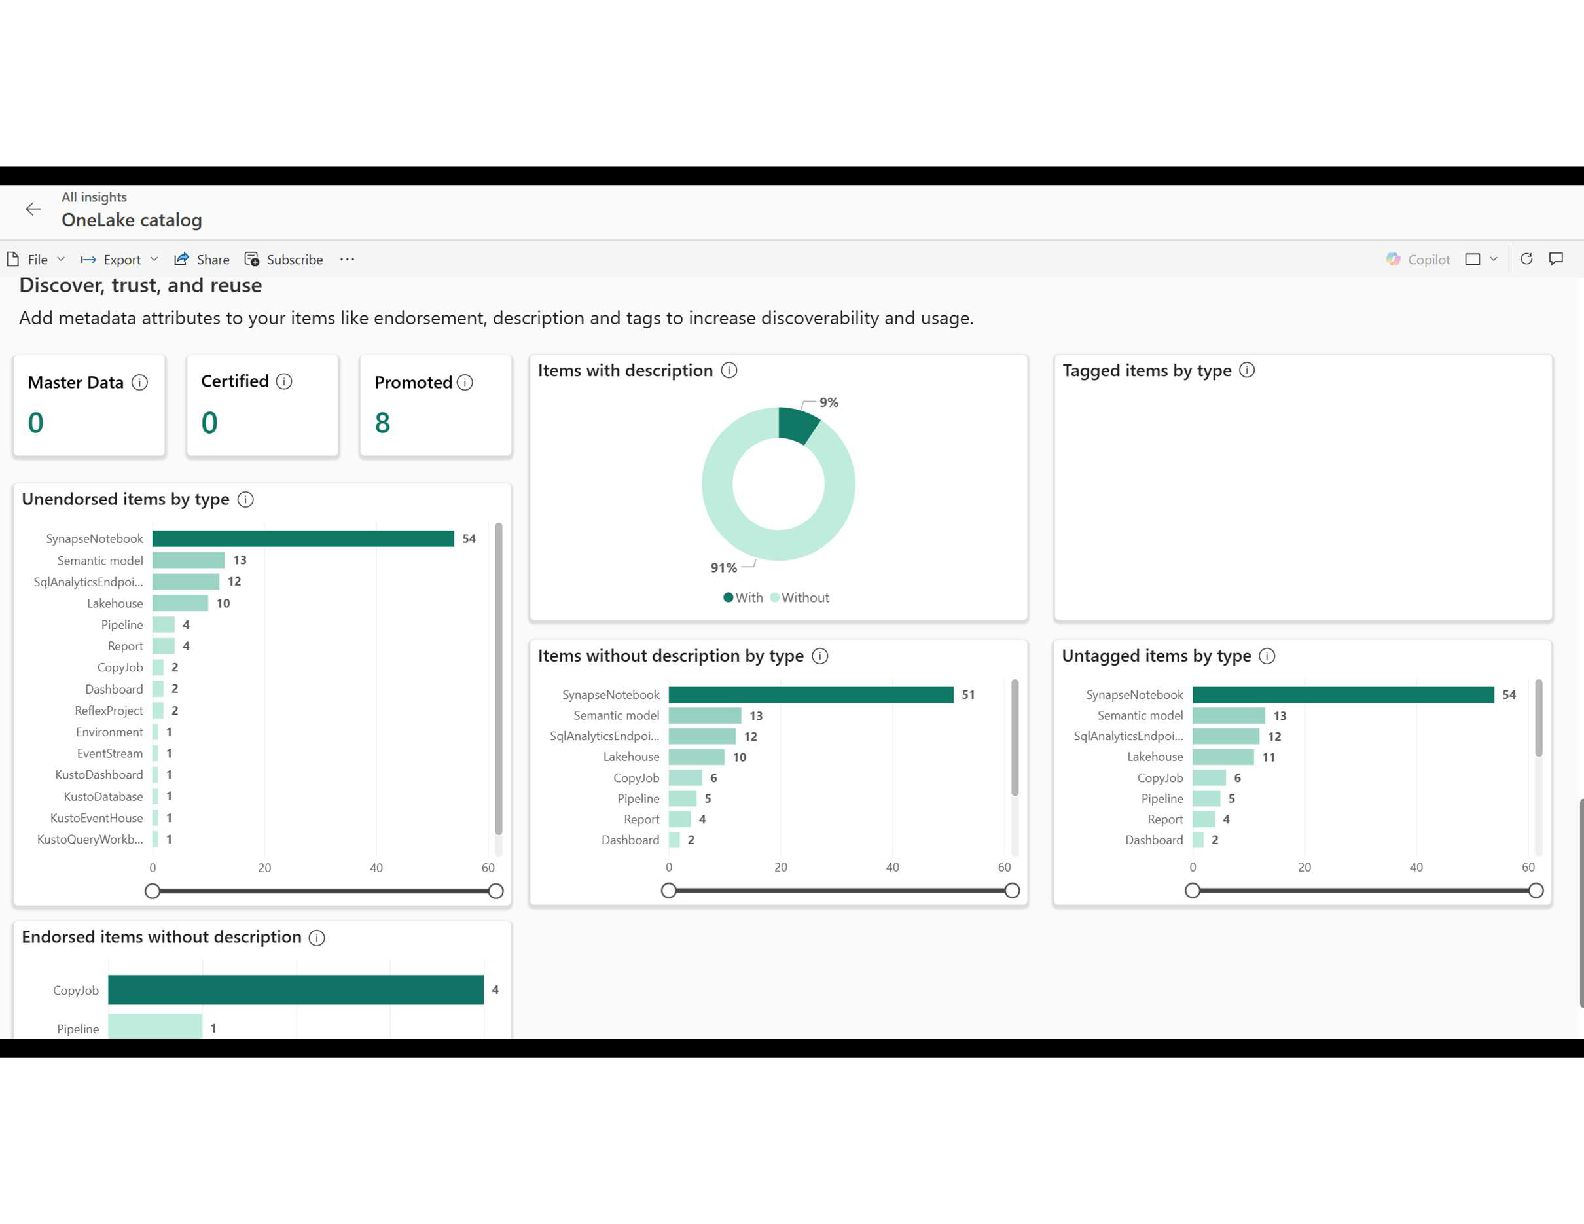Click the view layout icon

click(1473, 259)
